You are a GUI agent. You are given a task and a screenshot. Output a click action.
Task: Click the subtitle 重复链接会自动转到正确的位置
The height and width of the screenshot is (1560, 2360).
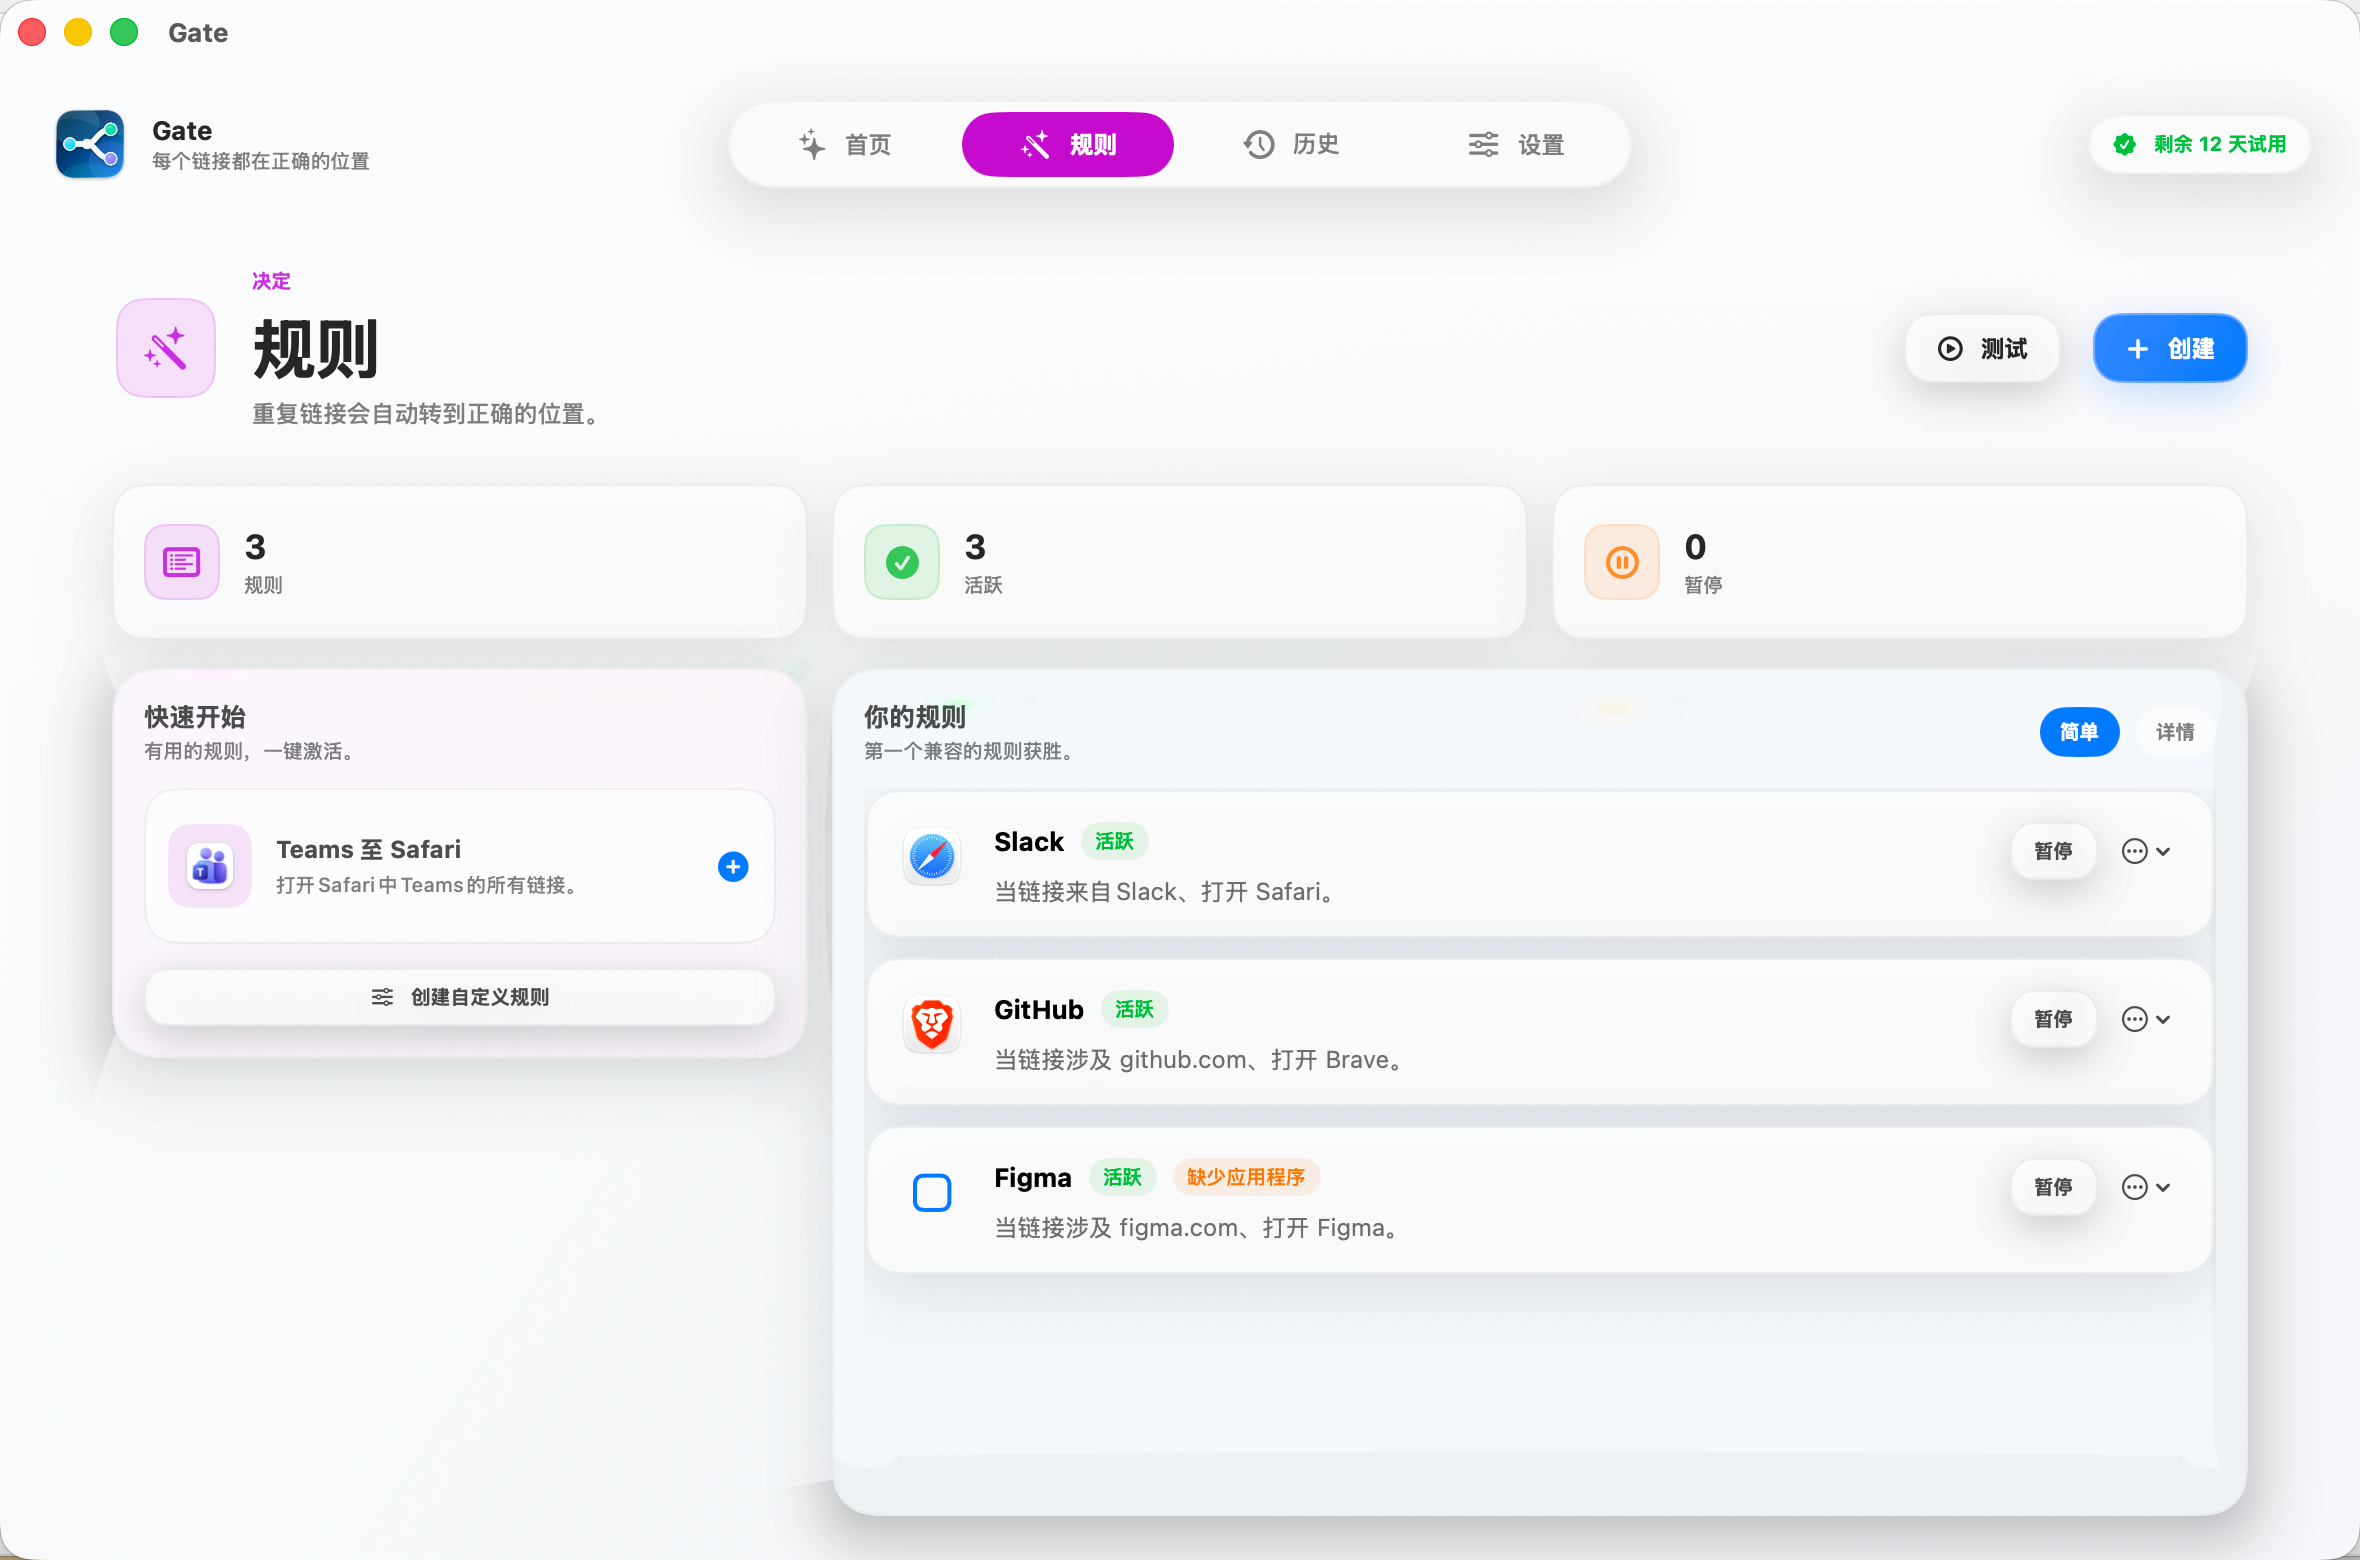(427, 414)
